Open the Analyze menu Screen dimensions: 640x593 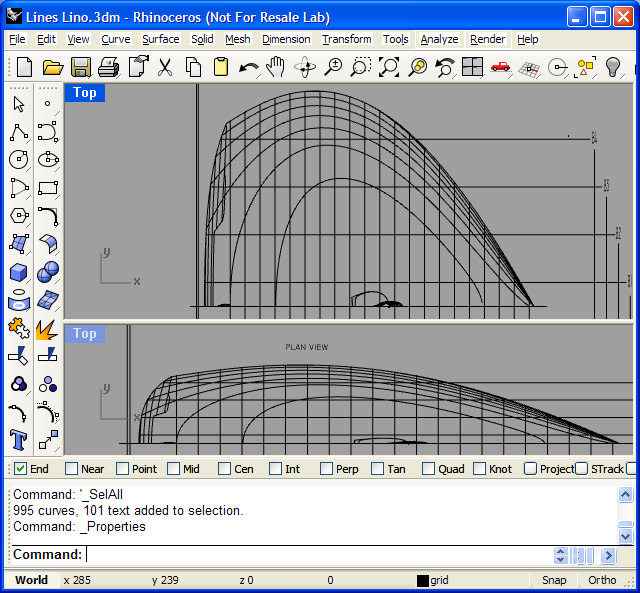coord(439,39)
